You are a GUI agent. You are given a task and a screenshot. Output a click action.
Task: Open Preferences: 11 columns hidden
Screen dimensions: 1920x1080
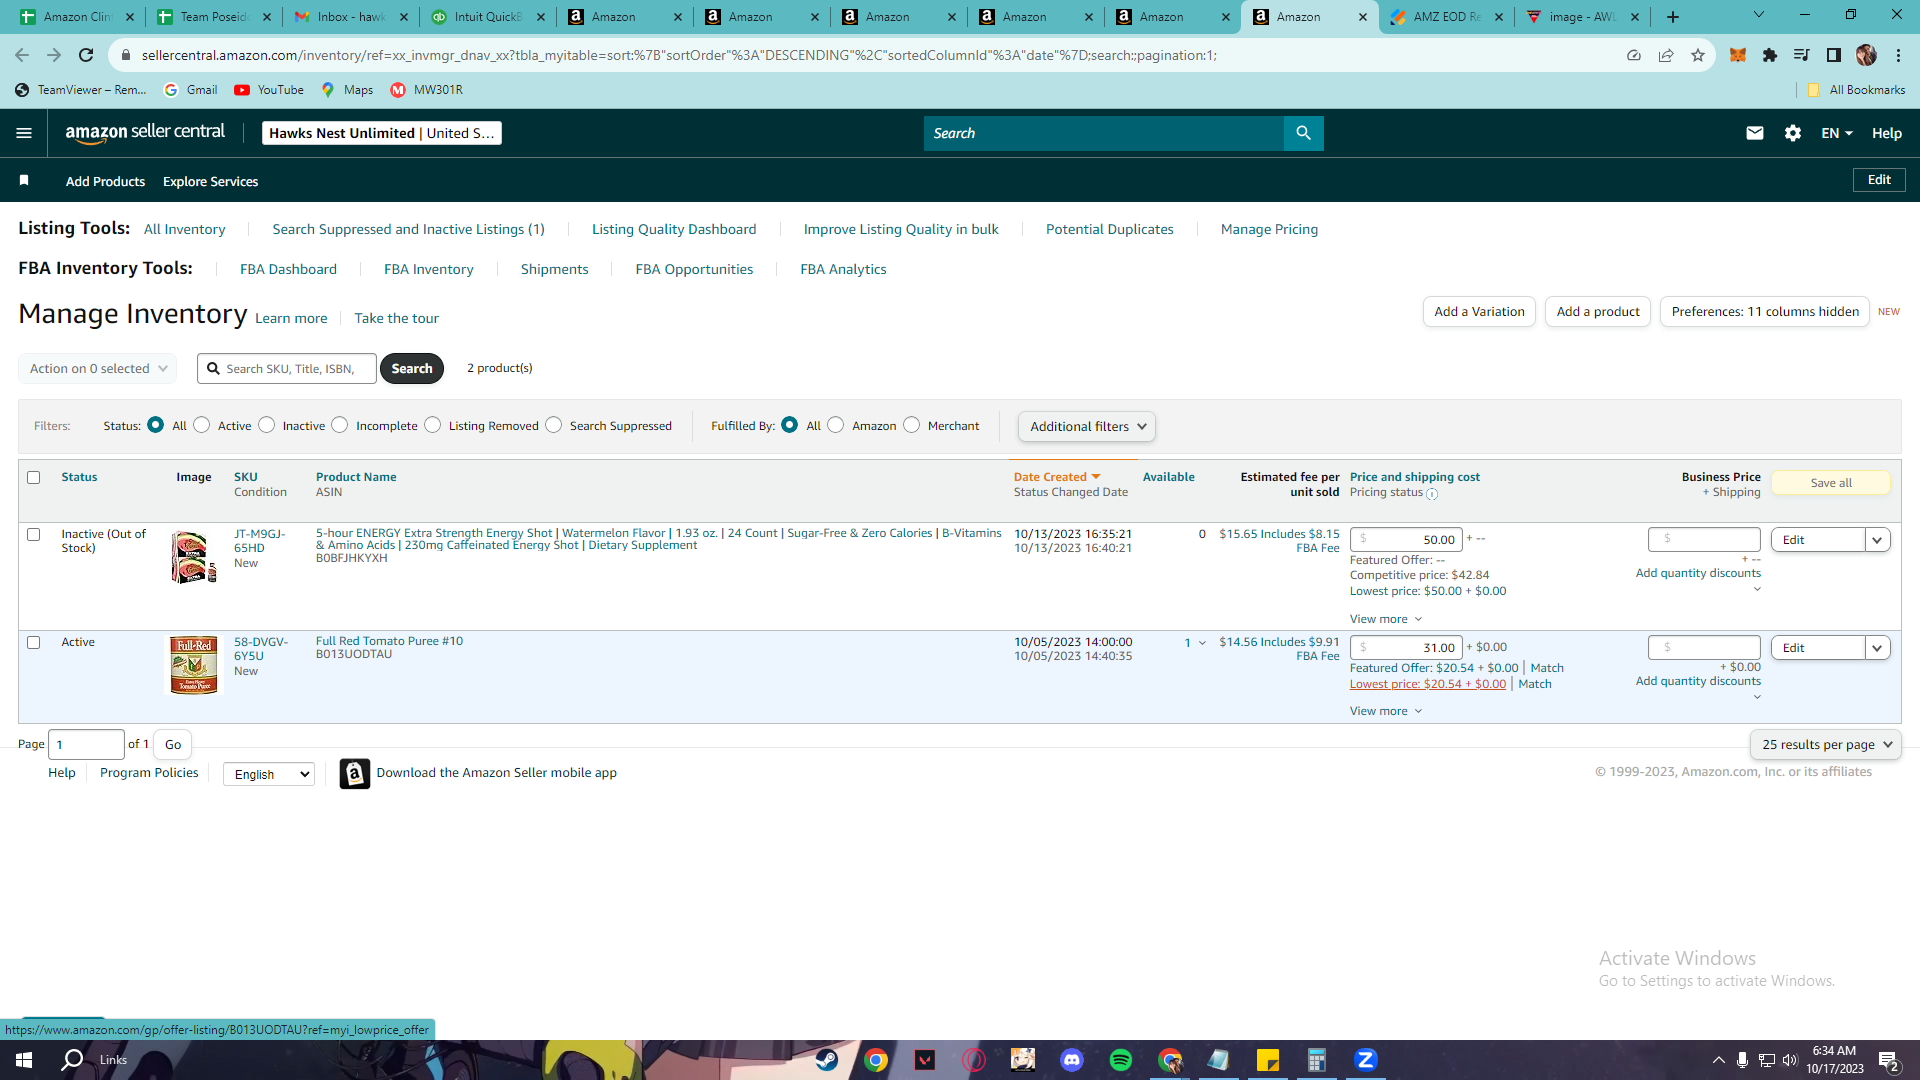[x=1765, y=311]
